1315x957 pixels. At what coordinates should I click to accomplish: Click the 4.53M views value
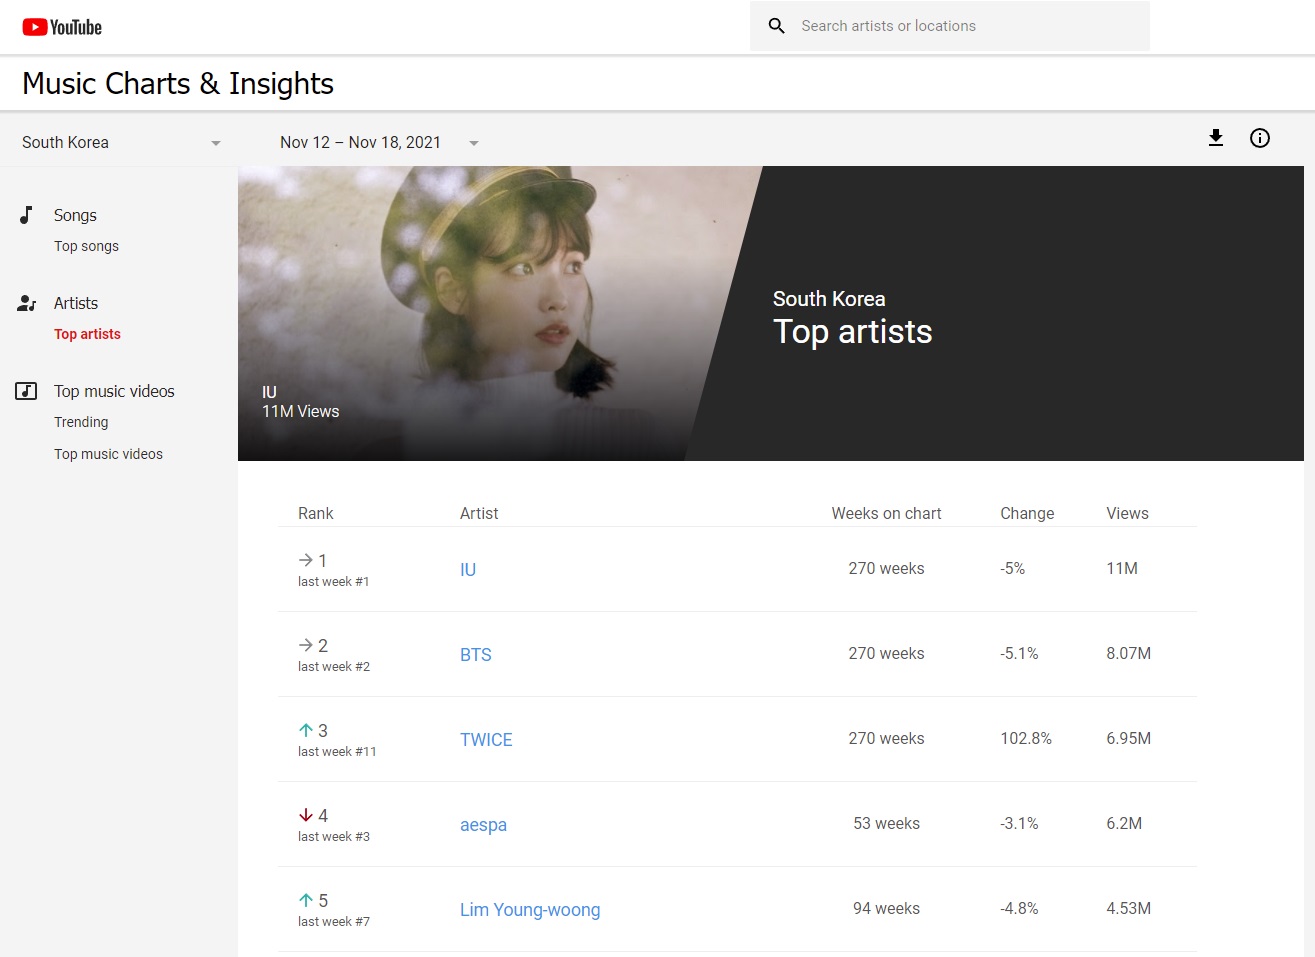coord(1128,908)
